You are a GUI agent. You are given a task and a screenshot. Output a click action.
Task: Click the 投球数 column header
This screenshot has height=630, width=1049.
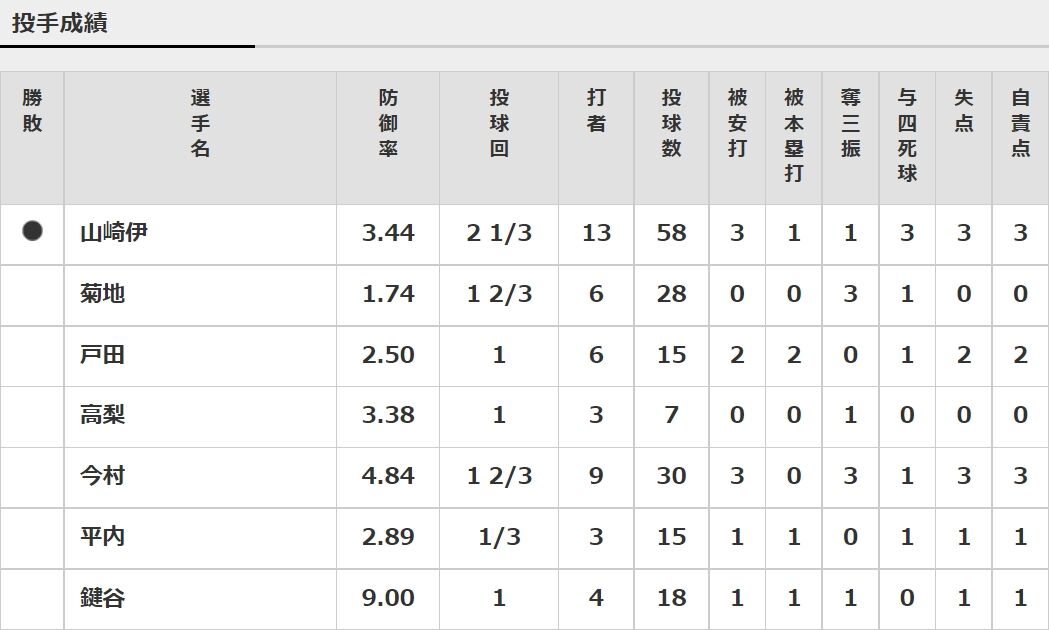pyautogui.click(x=671, y=123)
